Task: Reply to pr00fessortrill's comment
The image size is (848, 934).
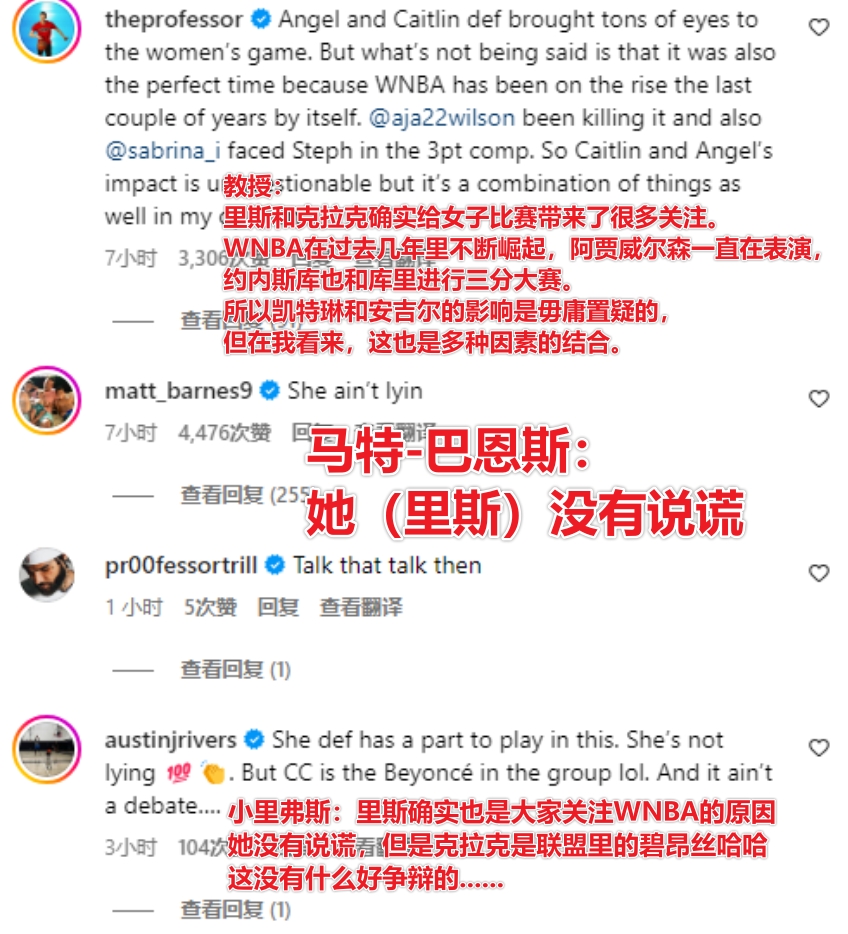Action: [278, 607]
